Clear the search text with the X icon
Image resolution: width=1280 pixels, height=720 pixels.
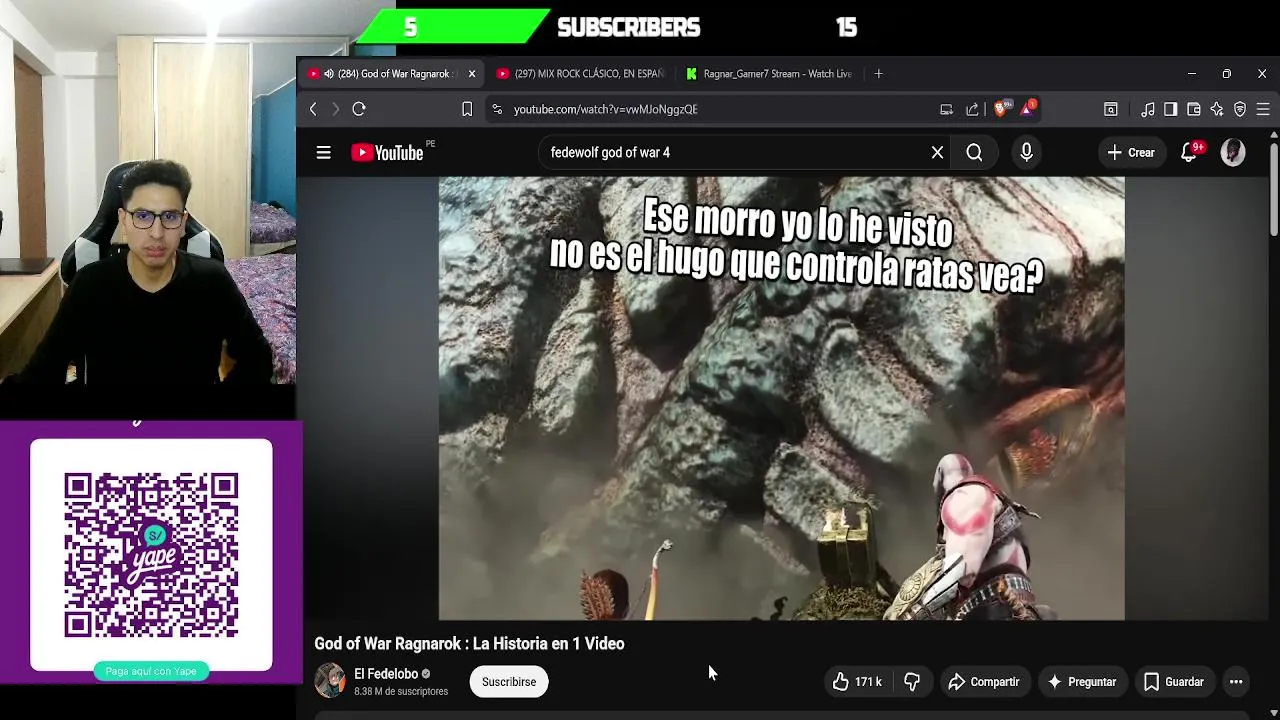coord(937,153)
